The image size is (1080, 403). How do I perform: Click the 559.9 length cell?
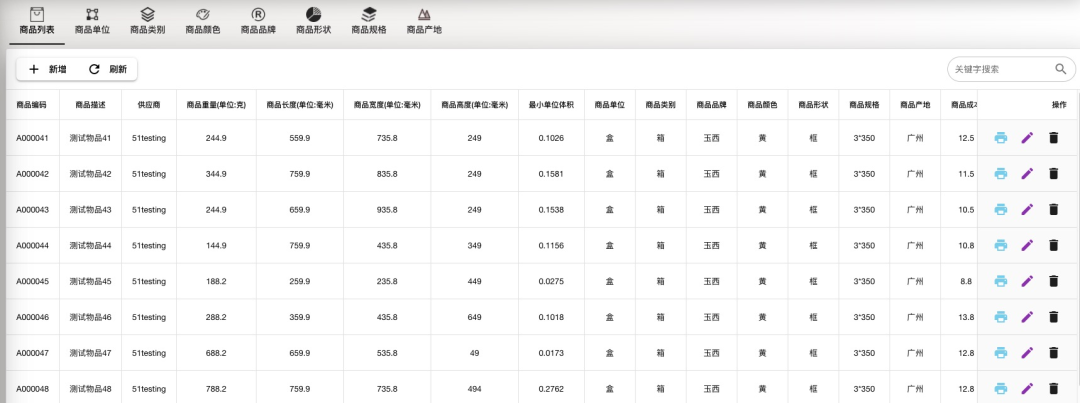(300, 138)
